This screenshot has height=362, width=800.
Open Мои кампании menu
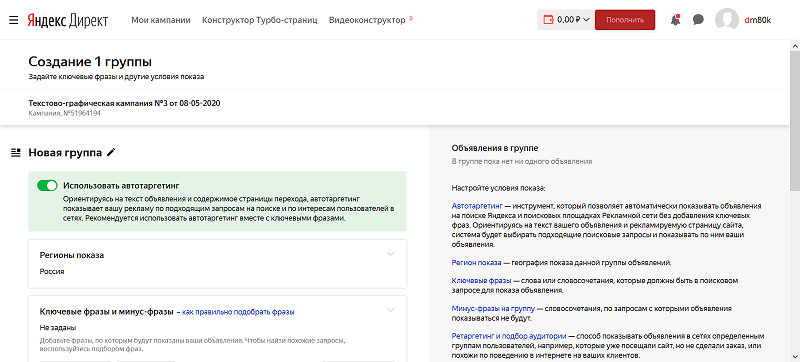coord(161,20)
